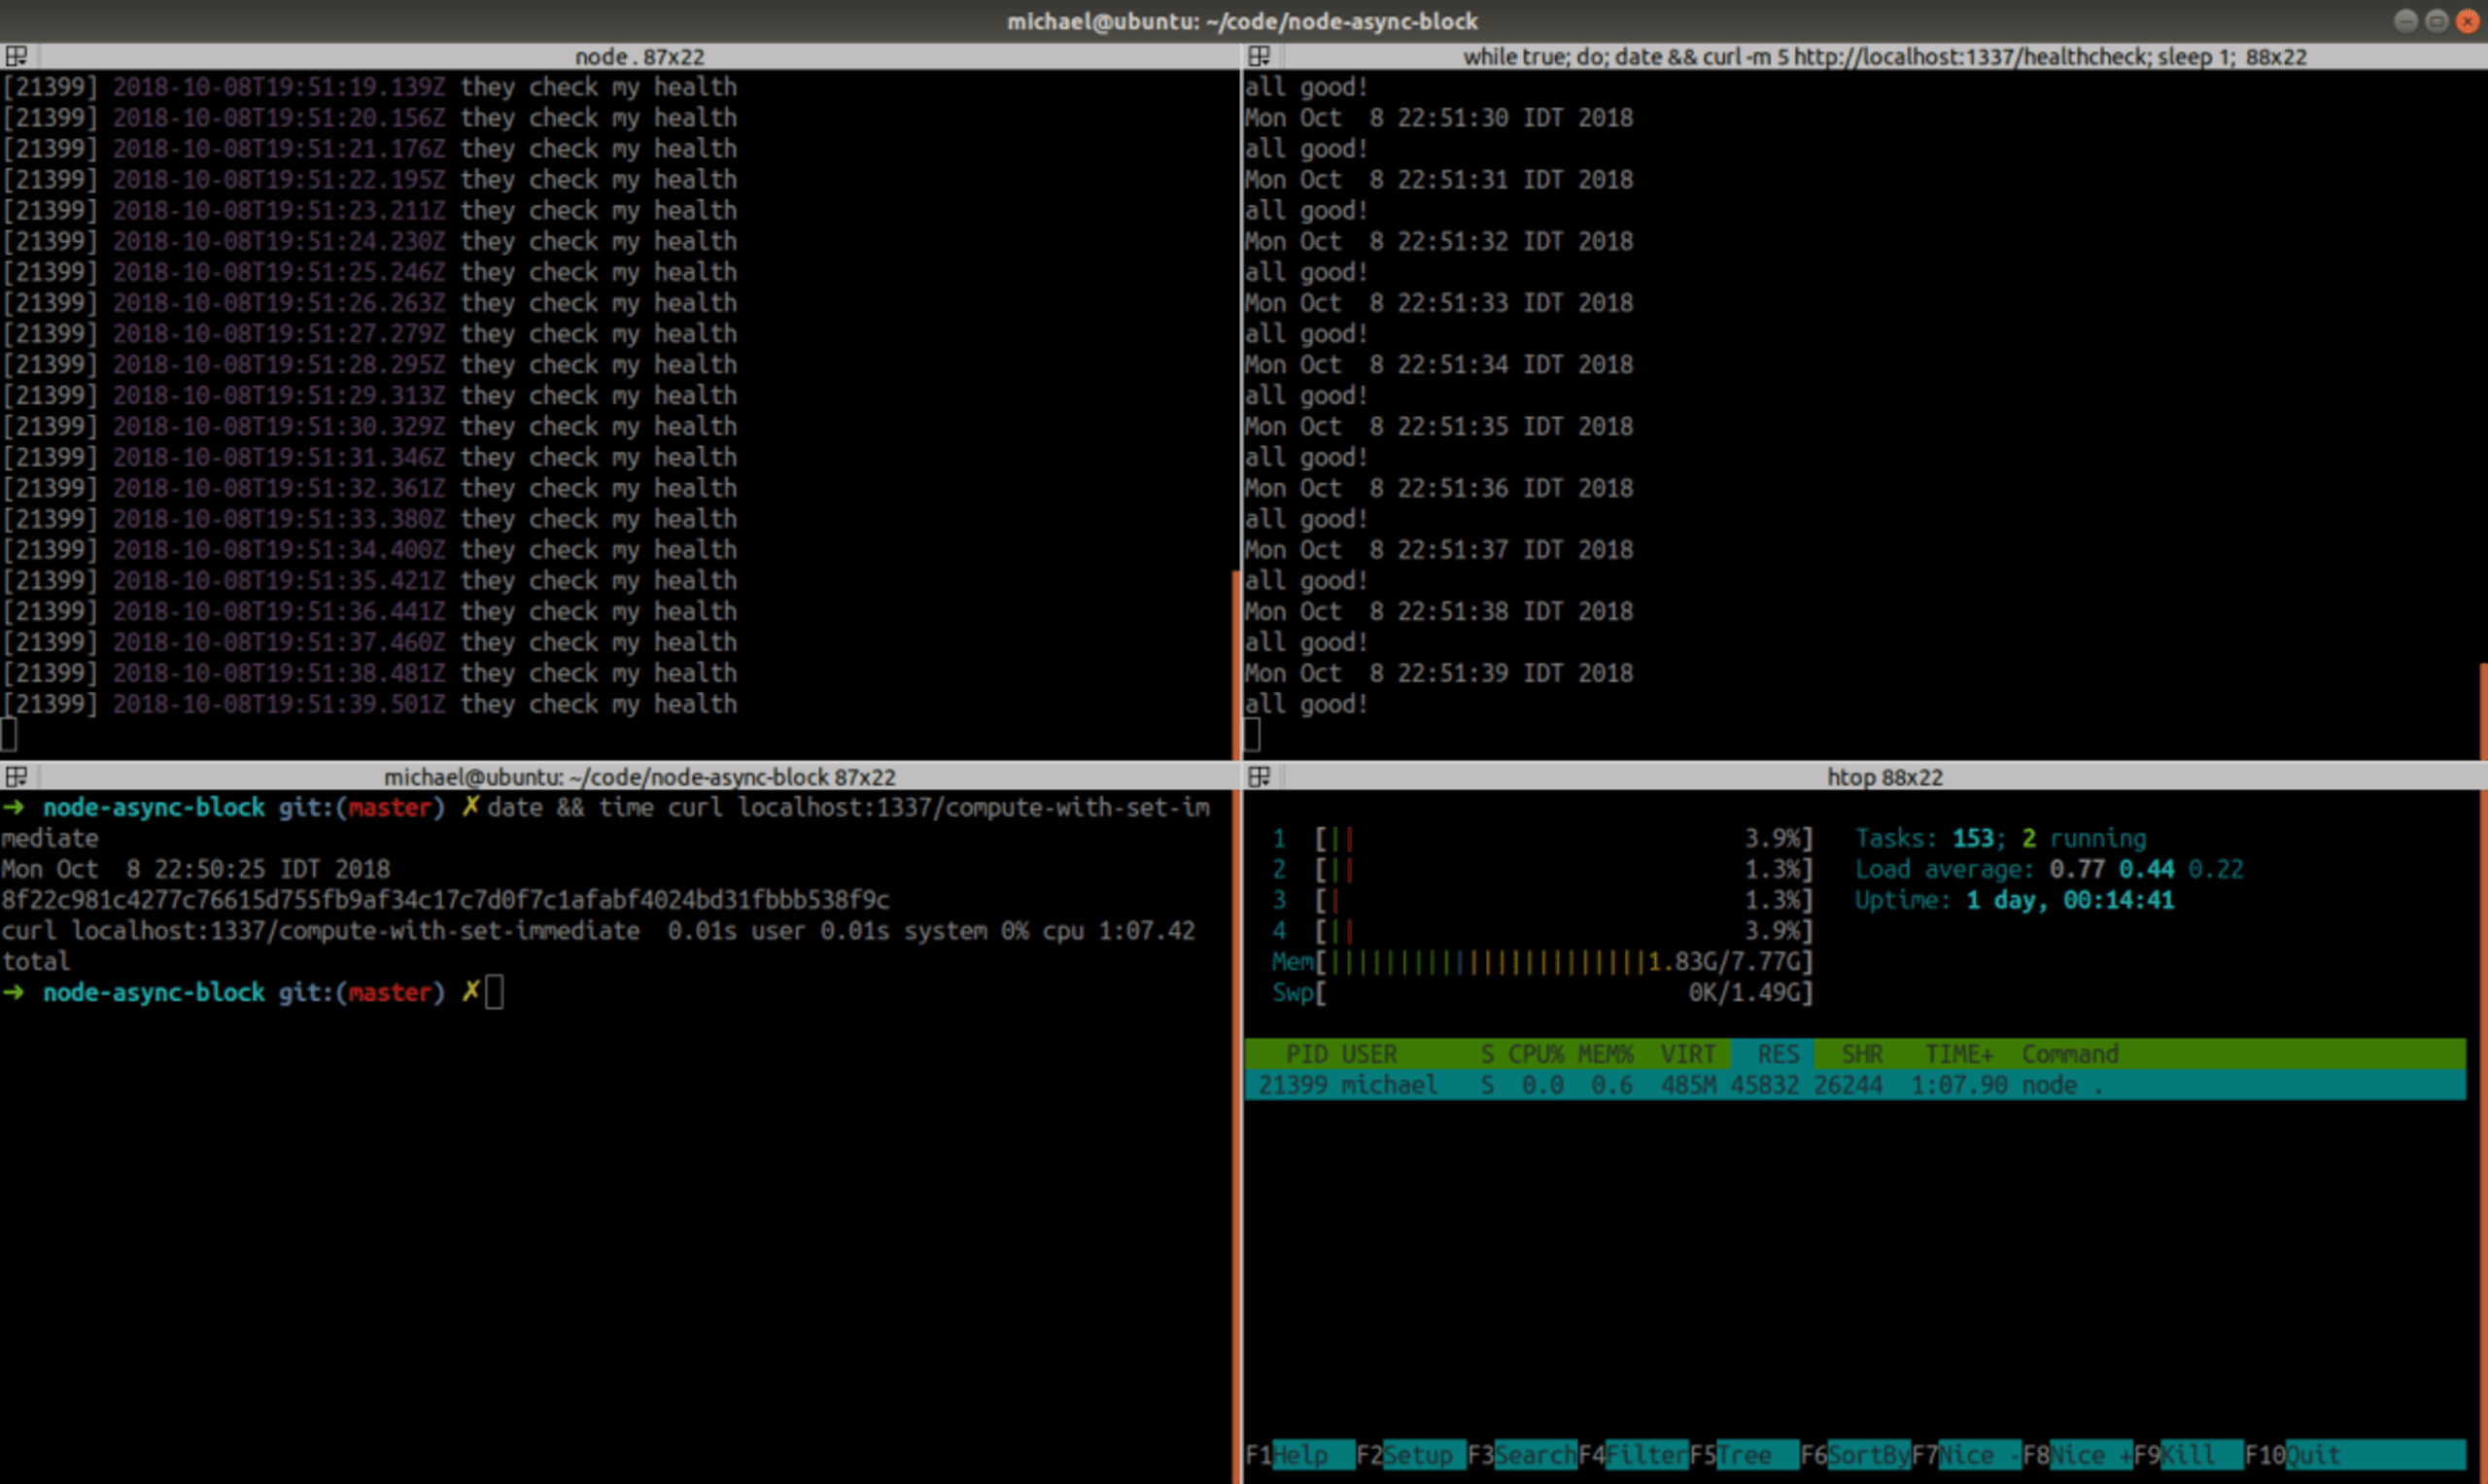The width and height of the screenshot is (2488, 1484).
Task: Click log line timestamped 19:51:19.139Z
Action: click(x=369, y=87)
